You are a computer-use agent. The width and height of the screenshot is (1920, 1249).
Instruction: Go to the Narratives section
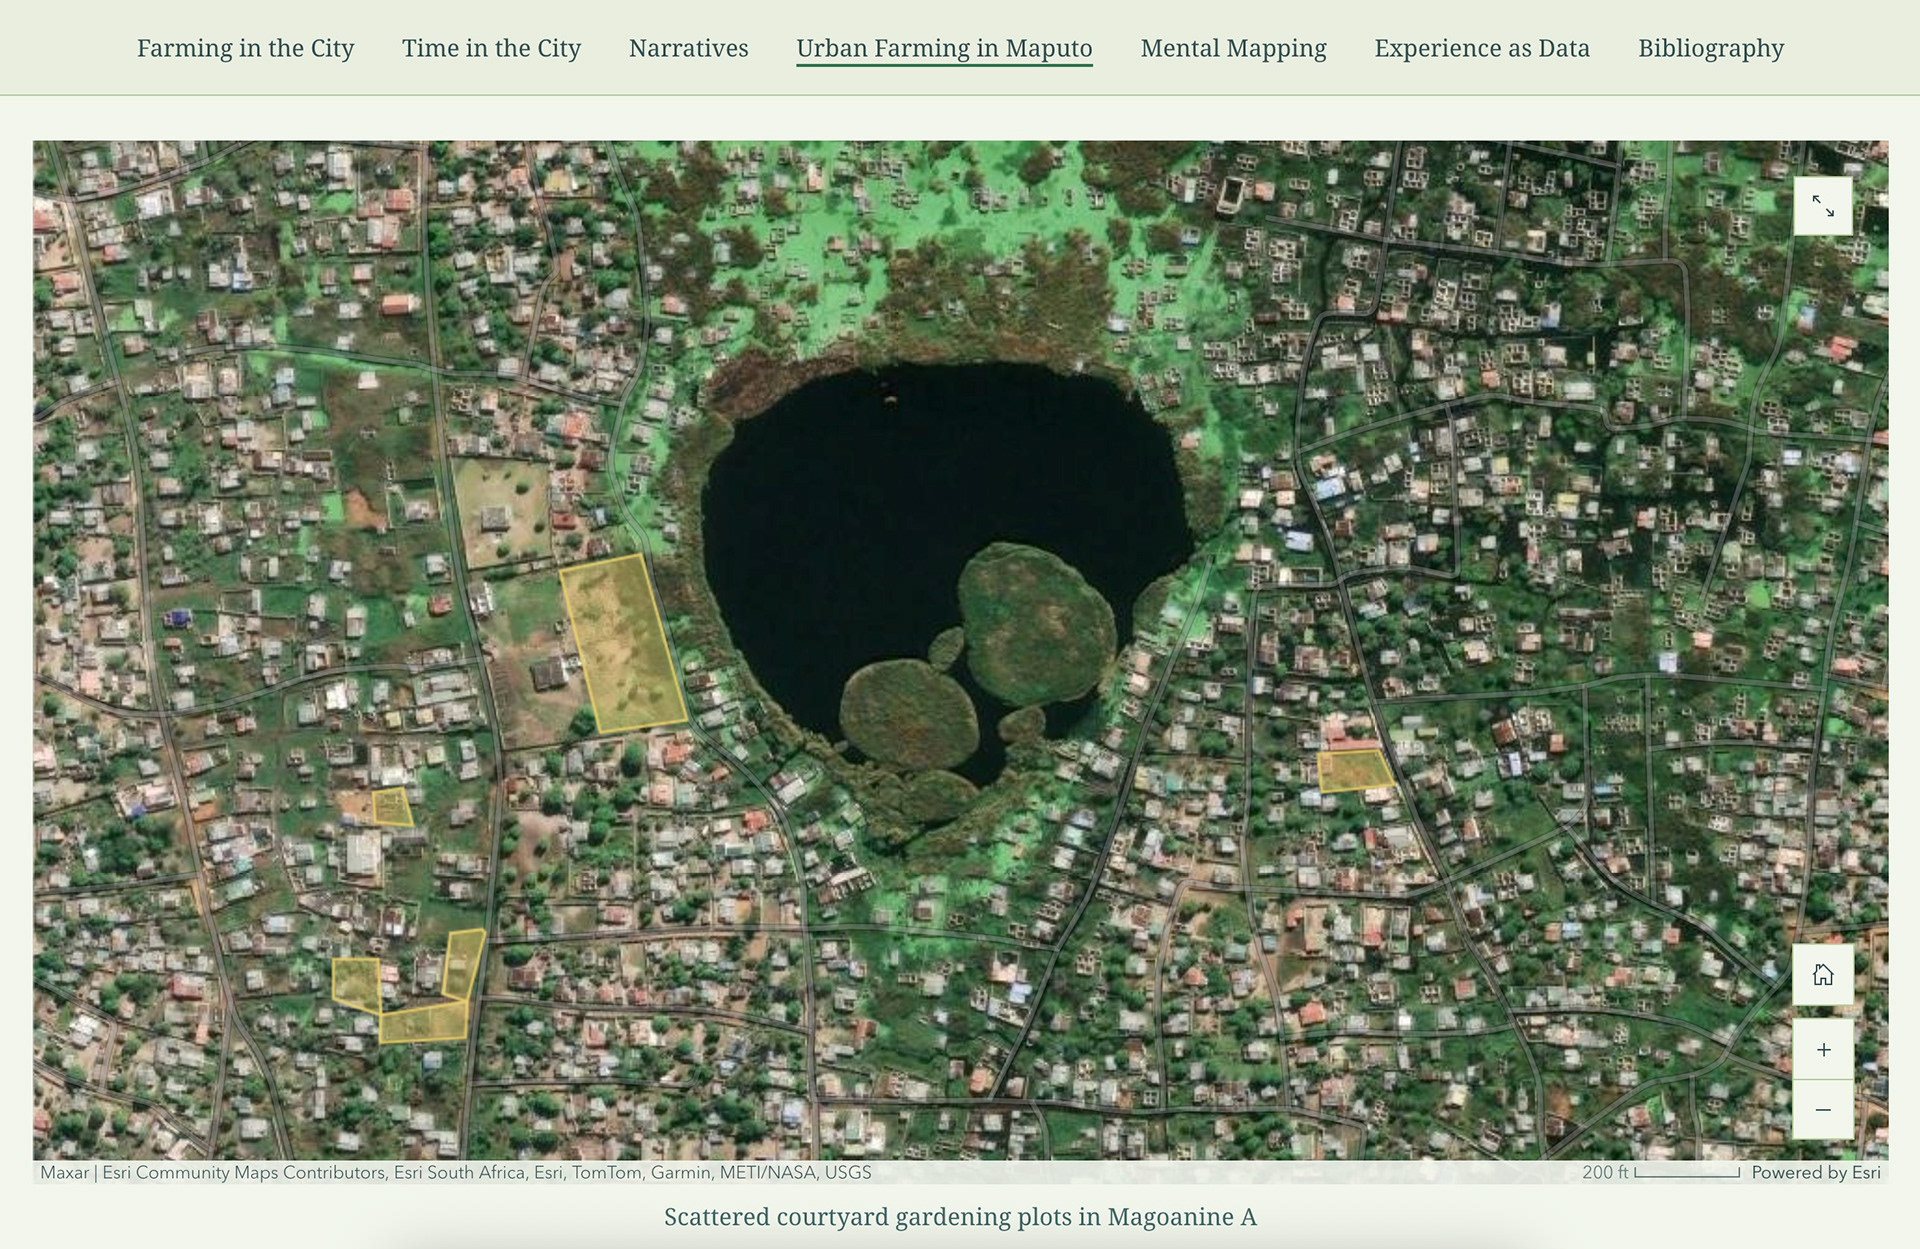(x=688, y=48)
